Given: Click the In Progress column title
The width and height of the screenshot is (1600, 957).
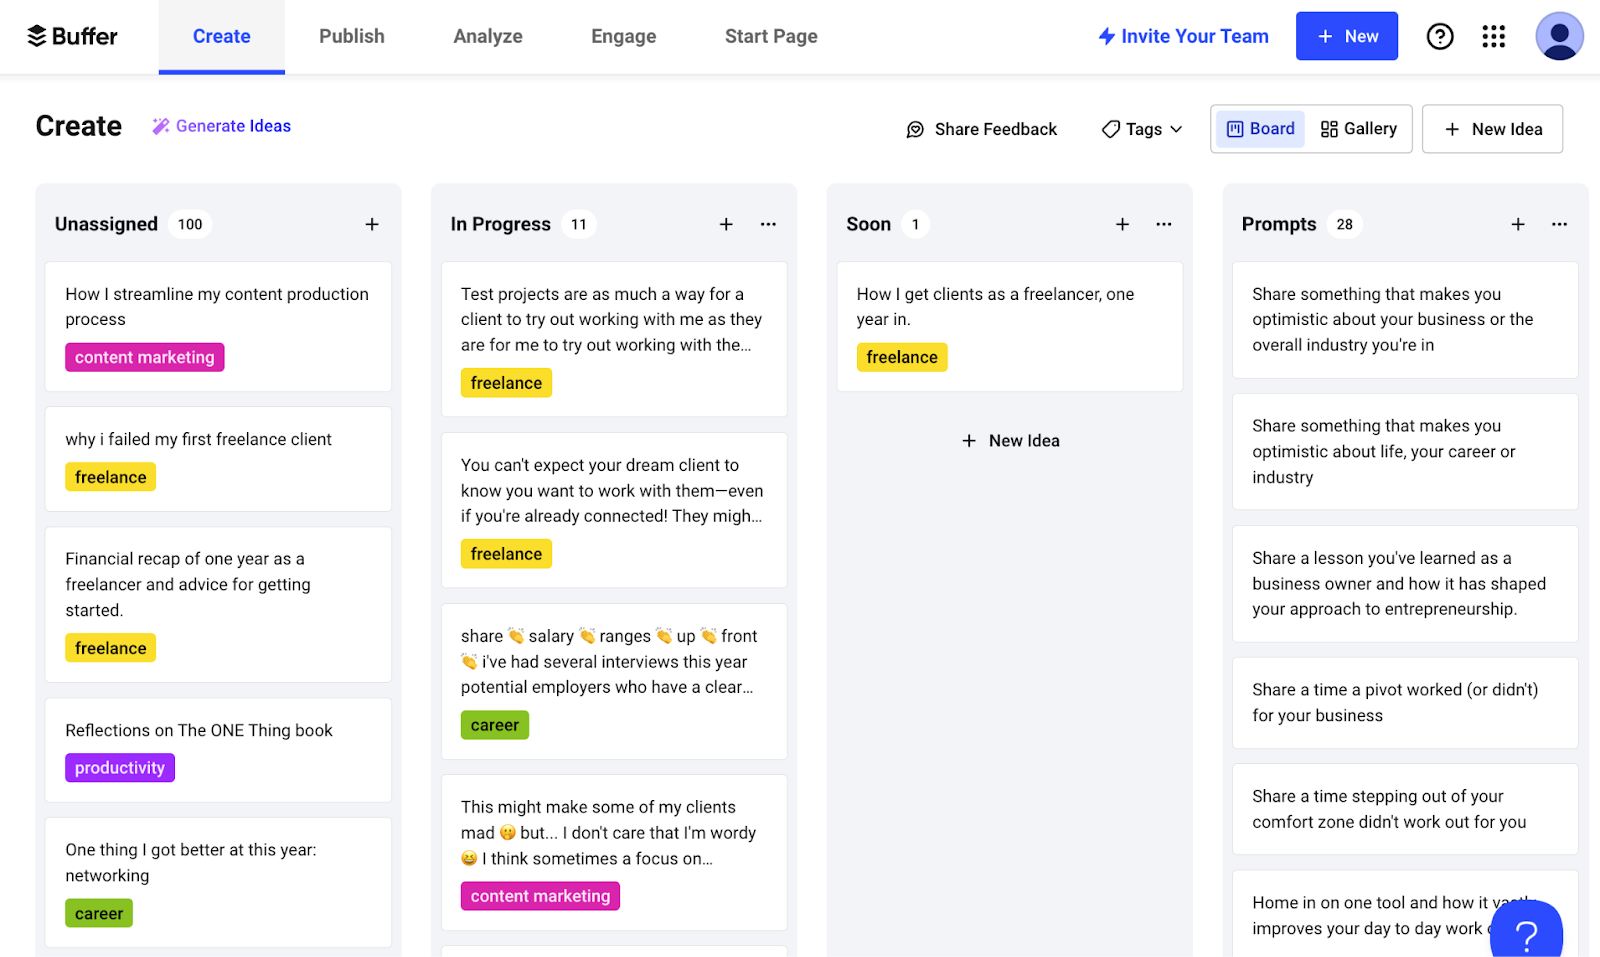Looking at the screenshot, I should [500, 224].
